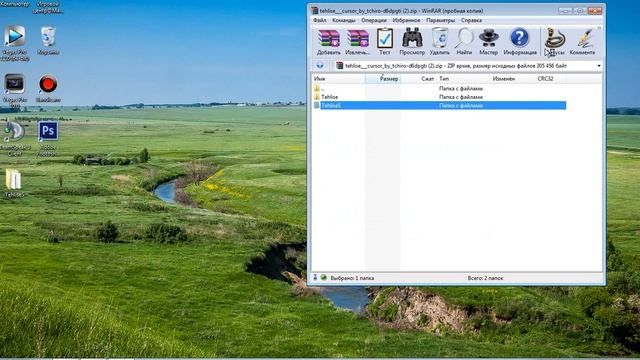The height and width of the screenshot is (360, 640).
Task: Show archive Информация
Action: click(520, 41)
